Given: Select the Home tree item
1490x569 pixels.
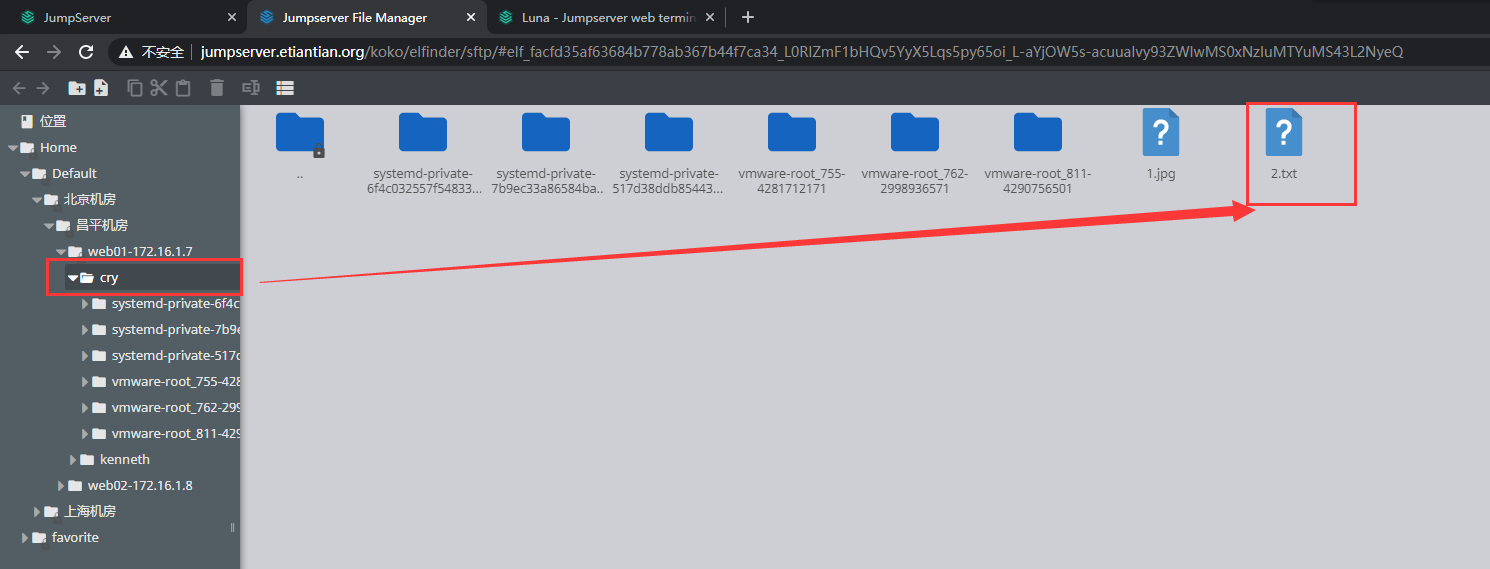Looking at the screenshot, I should coord(58,148).
